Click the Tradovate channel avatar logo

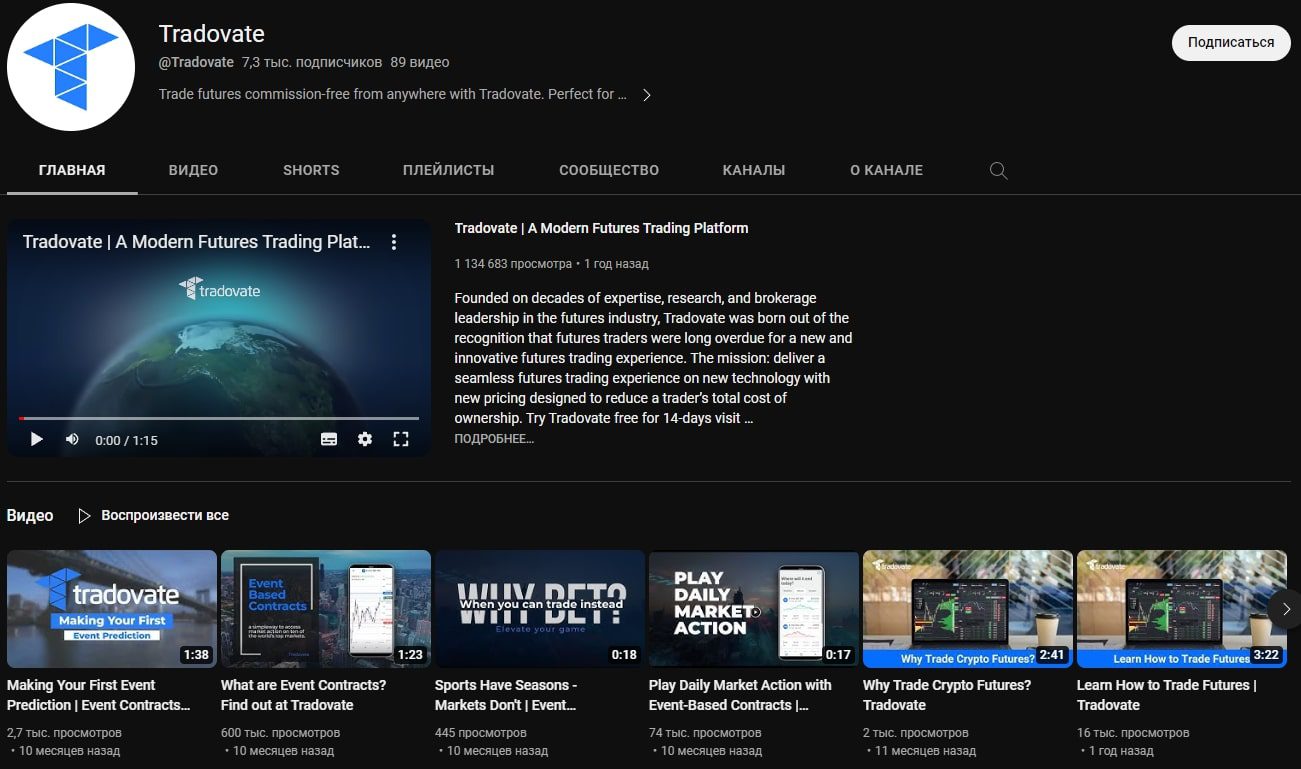(70, 66)
